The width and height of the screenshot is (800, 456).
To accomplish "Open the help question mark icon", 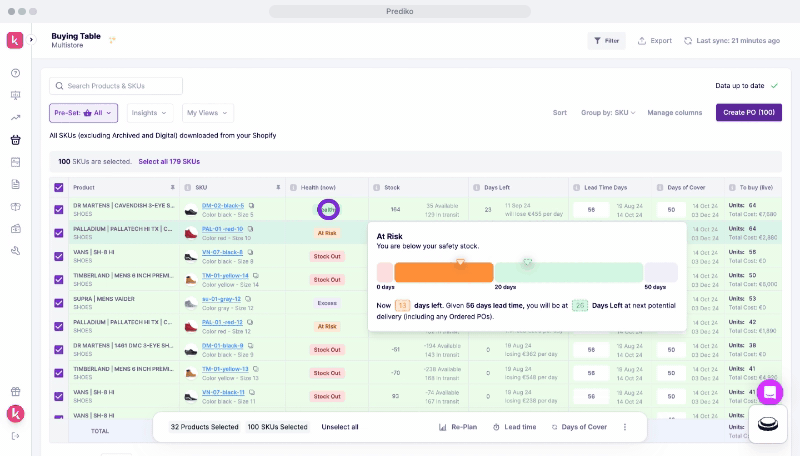I will click(15, 73).
